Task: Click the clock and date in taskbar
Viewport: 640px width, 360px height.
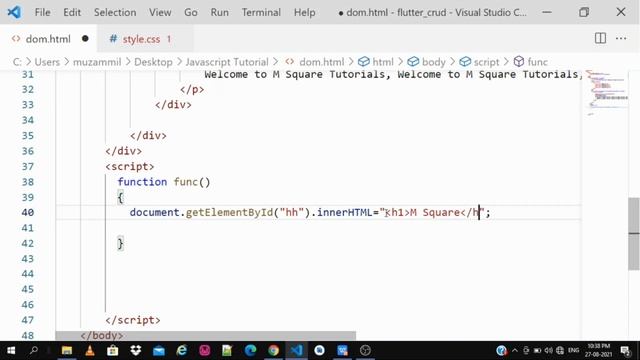Action: 598,350
